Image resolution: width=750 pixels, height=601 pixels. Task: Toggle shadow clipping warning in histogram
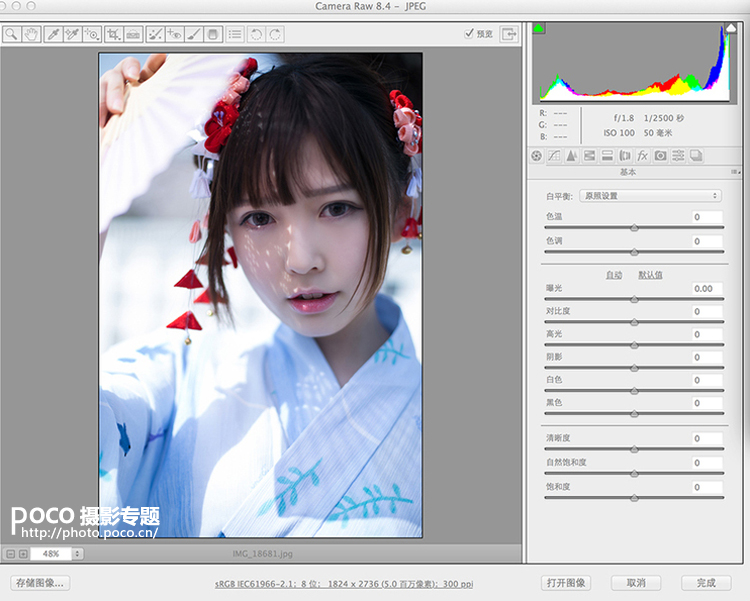pyautogui.click(x=539, y=28)
